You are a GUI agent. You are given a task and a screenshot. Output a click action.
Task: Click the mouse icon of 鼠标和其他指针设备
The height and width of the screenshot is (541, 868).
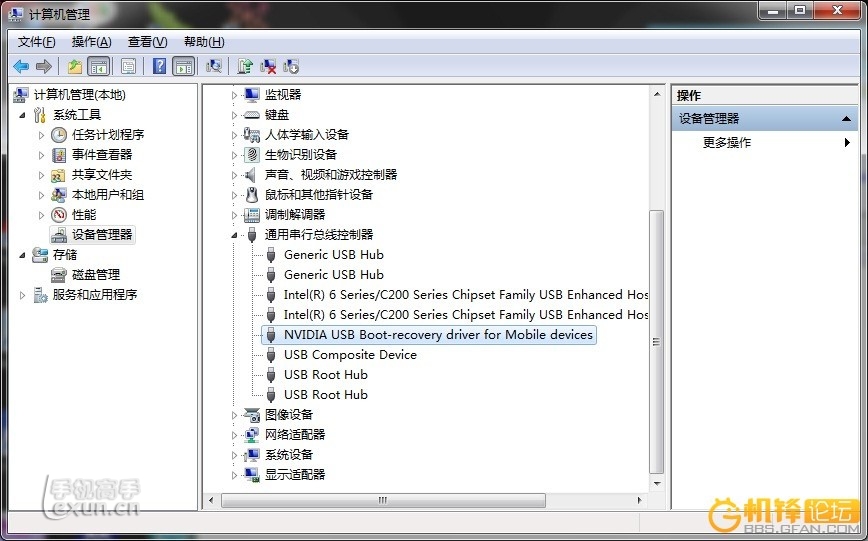pos(252,195)
